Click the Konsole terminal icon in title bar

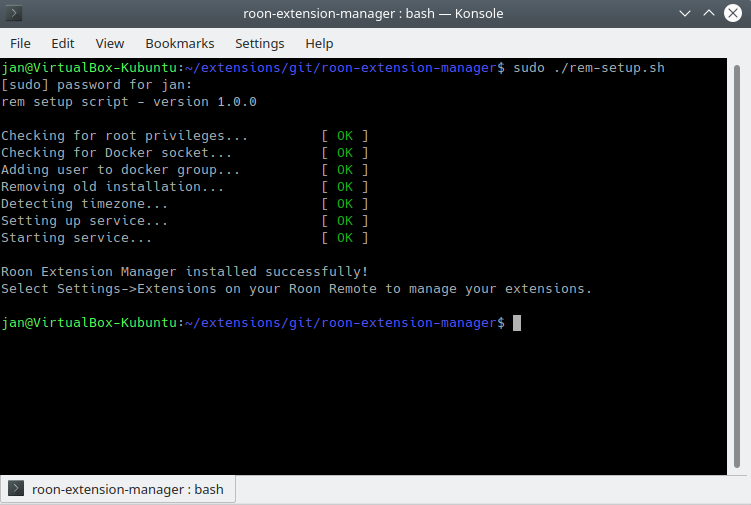(x=14, y=13)
